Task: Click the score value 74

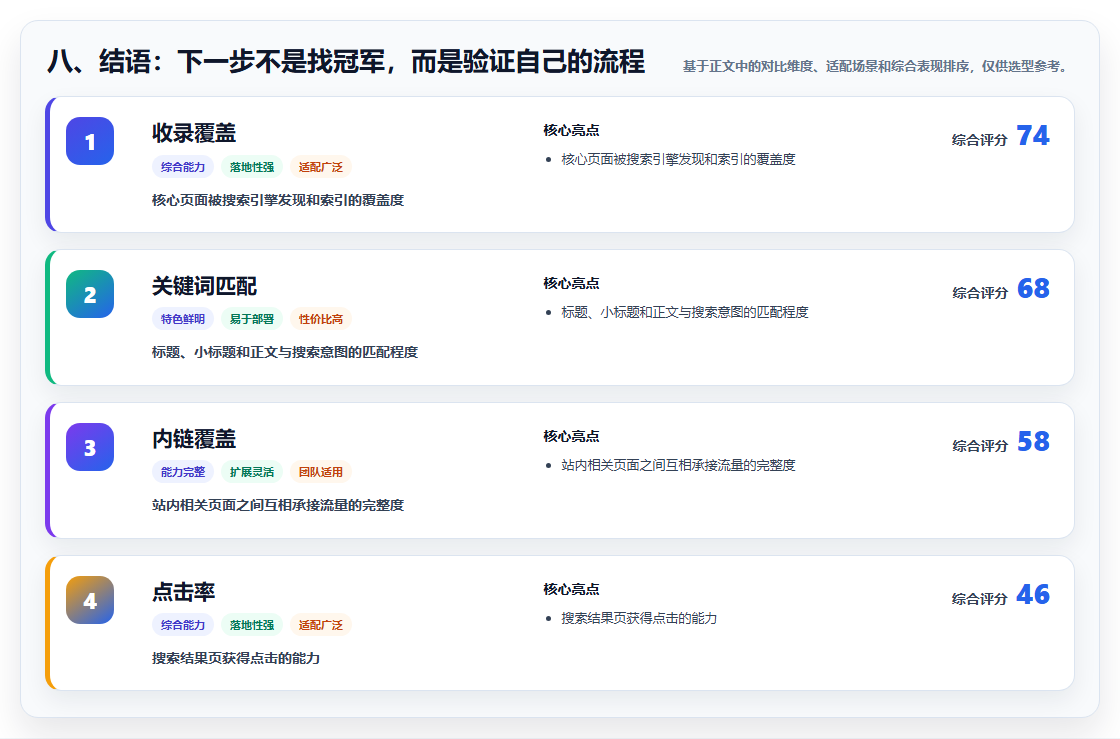Action: [1033, 136]
